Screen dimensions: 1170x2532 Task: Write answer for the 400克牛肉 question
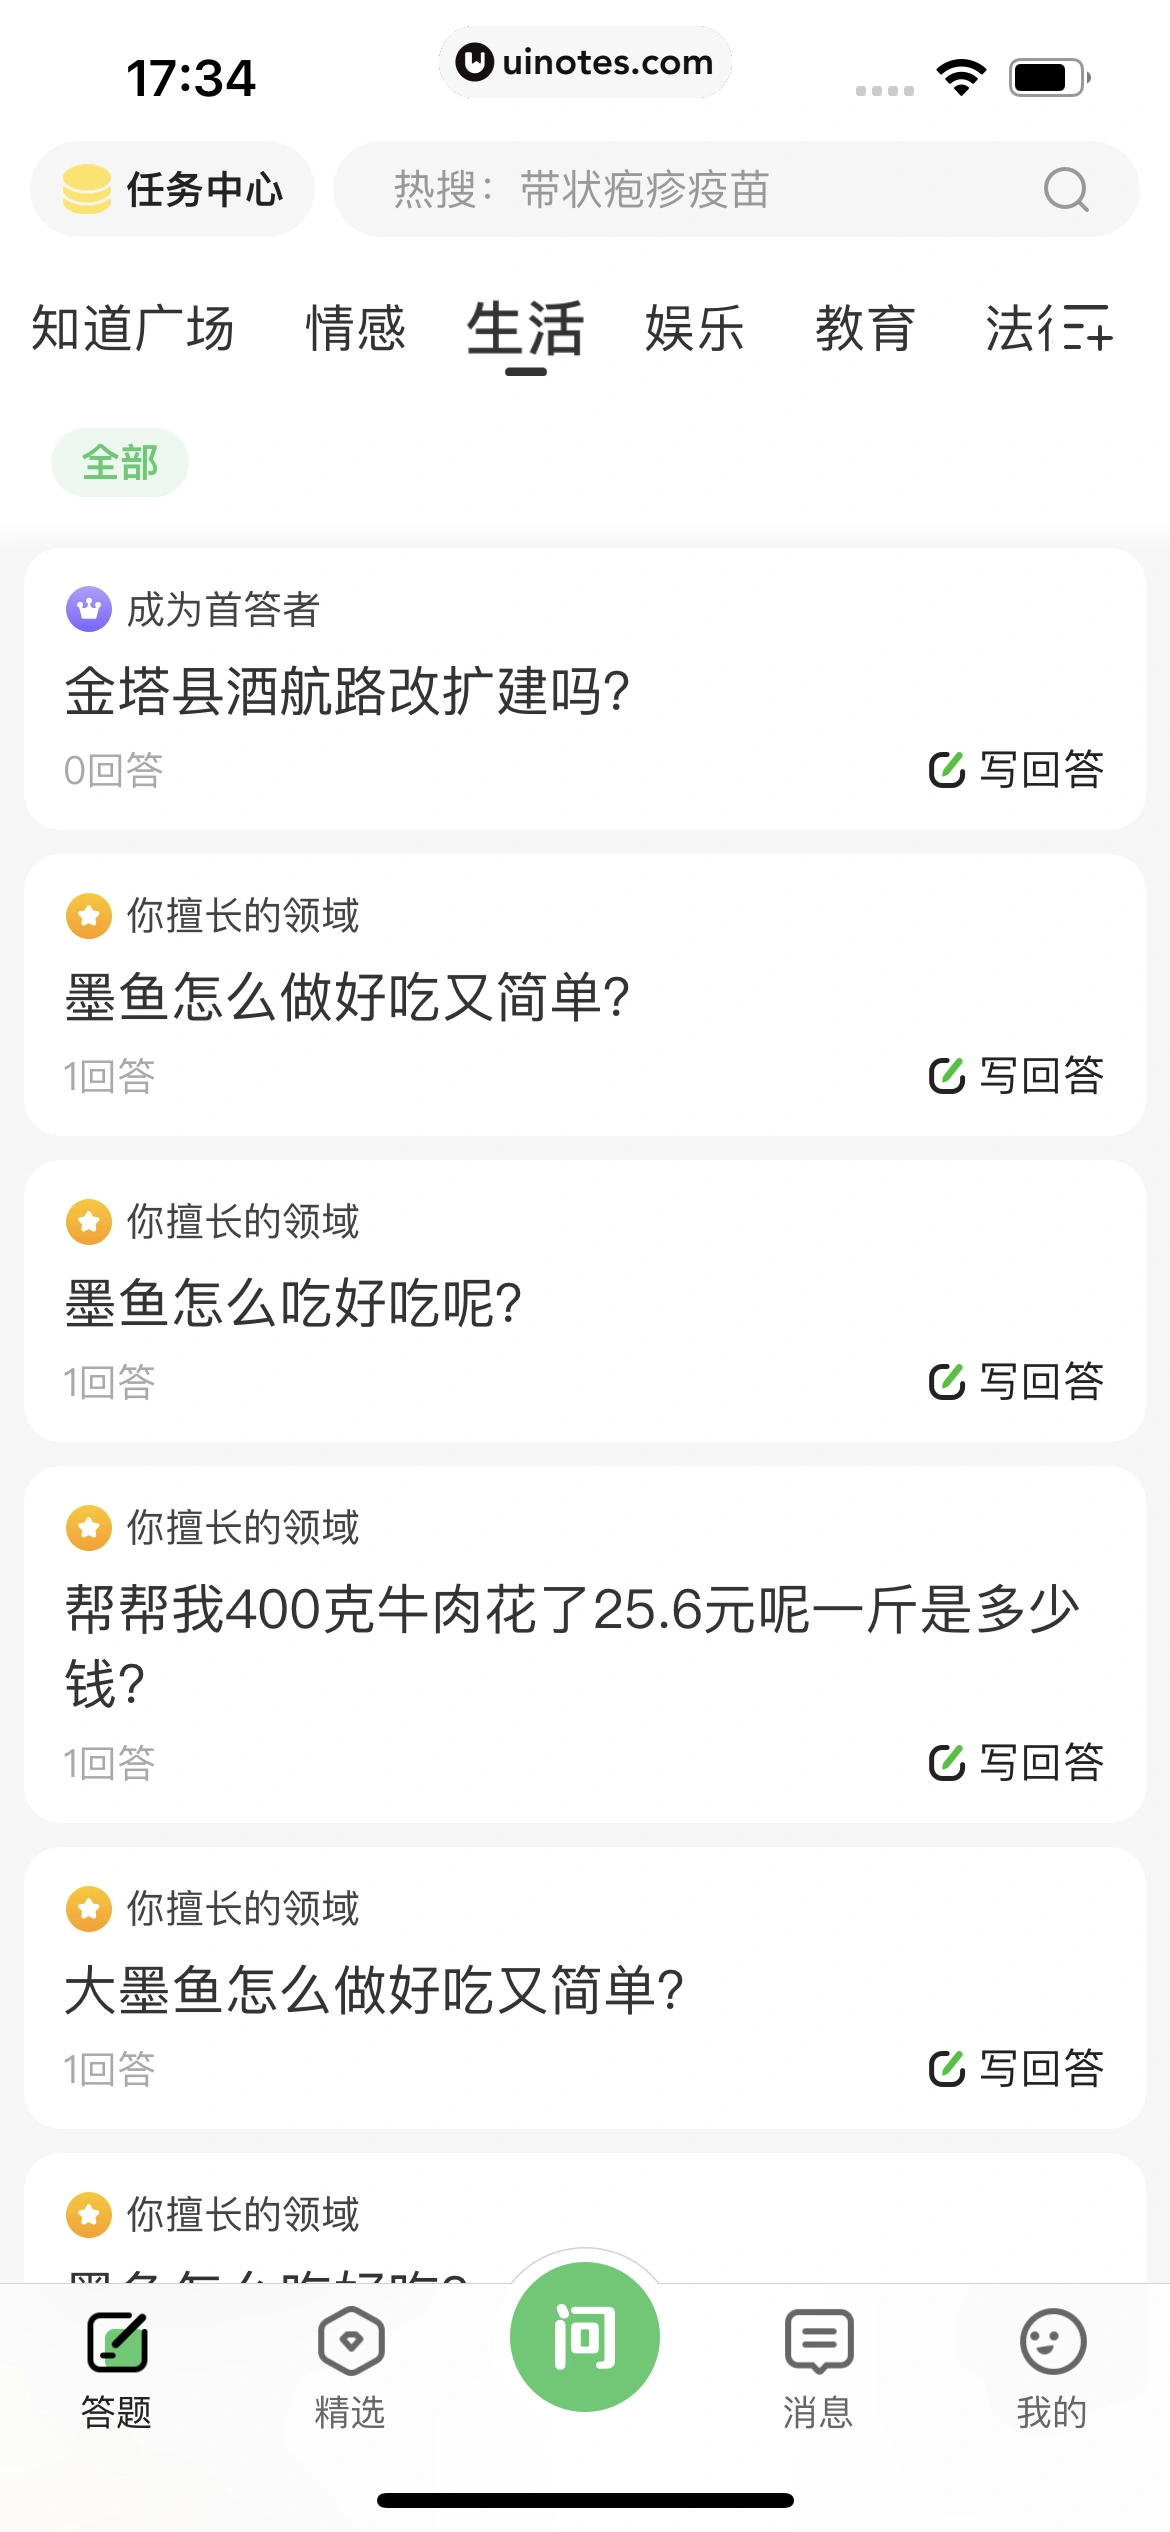tap(1016, 1762)
